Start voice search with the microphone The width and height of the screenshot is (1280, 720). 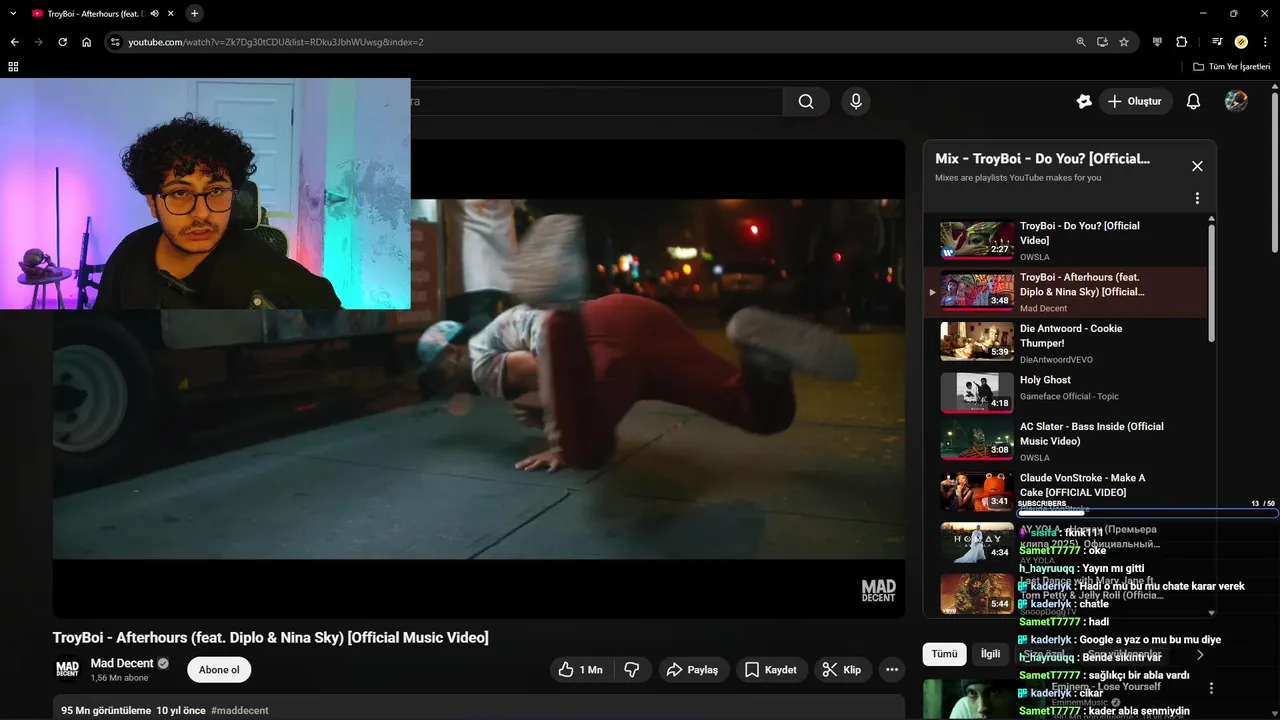(855, 101)
